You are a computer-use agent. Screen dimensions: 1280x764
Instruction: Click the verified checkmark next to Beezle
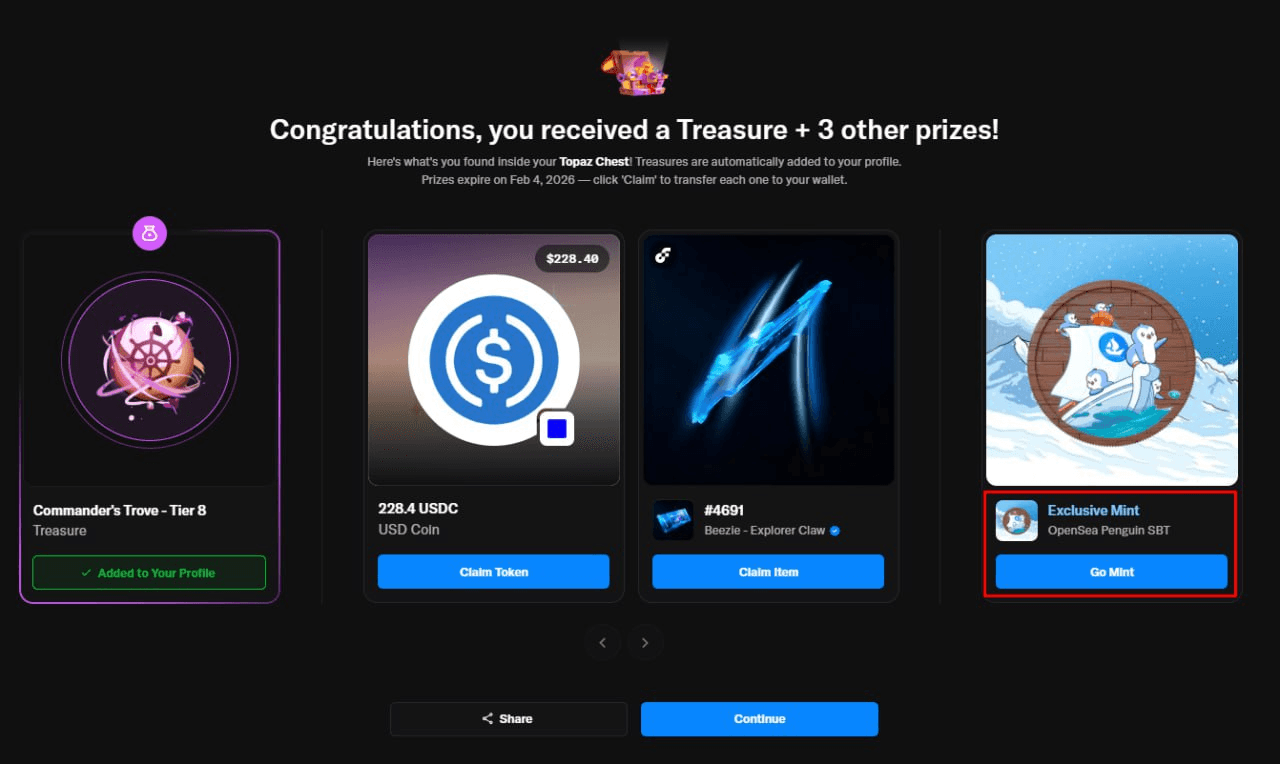tap(835, 531)
